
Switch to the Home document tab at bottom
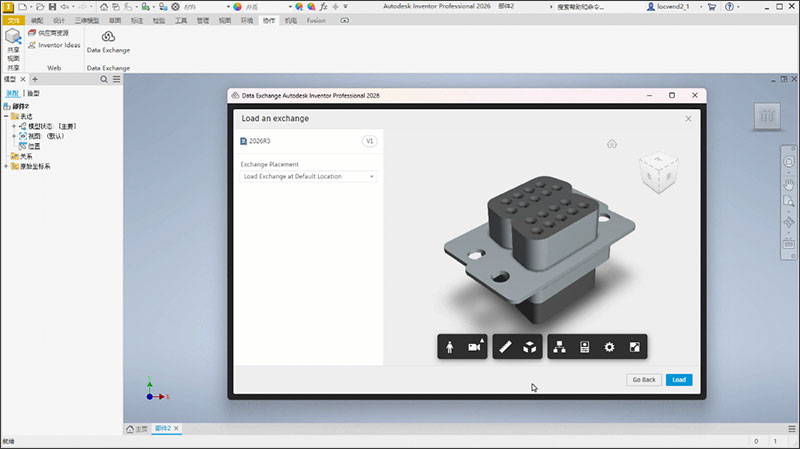[x=137, y=429]
